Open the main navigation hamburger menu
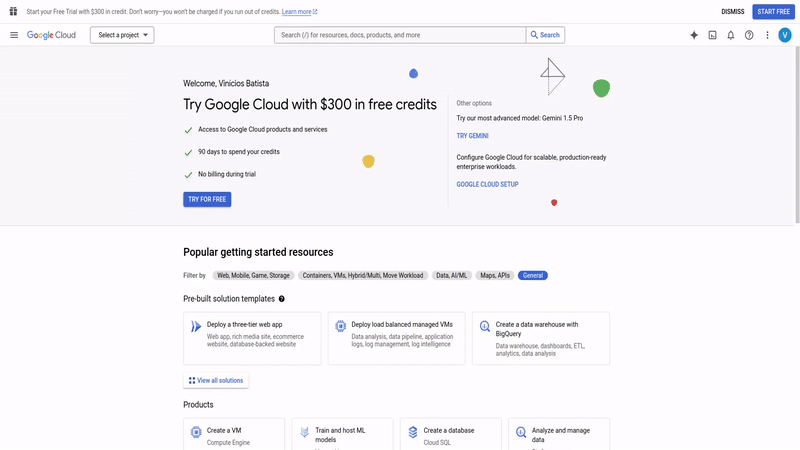This screenshot has width=800, height=450. 14,35
